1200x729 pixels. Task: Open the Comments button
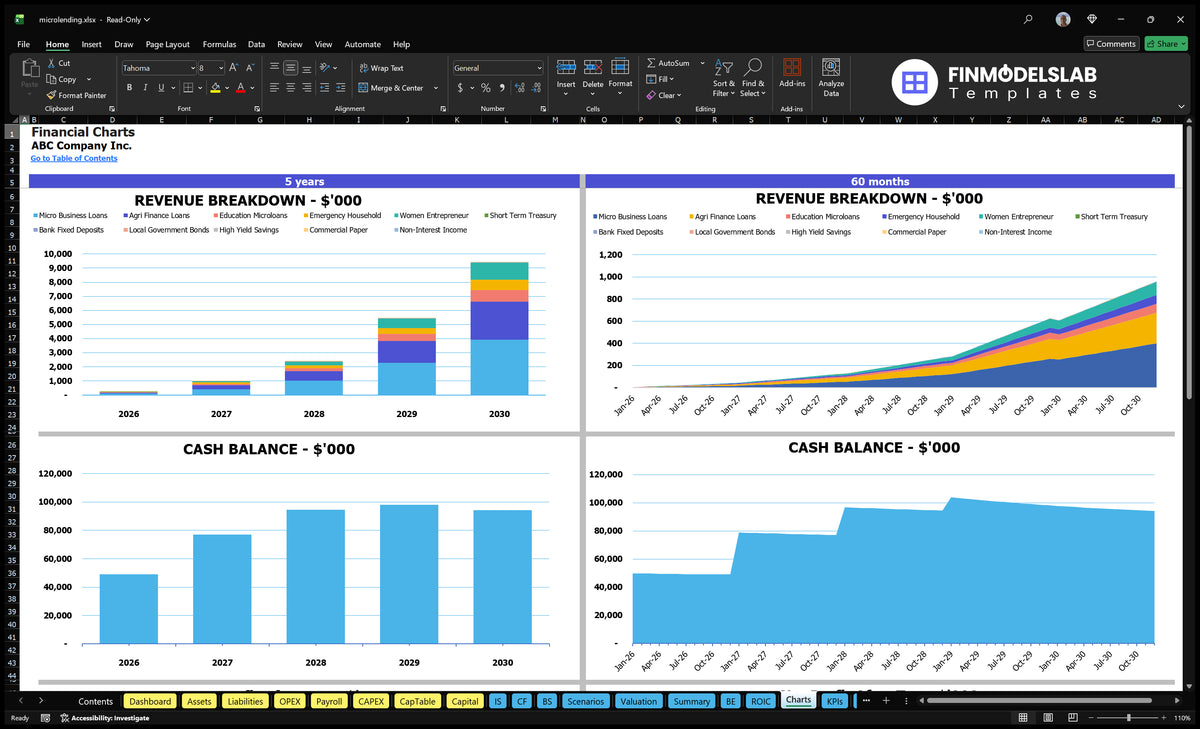click(x=1111, y=44)
